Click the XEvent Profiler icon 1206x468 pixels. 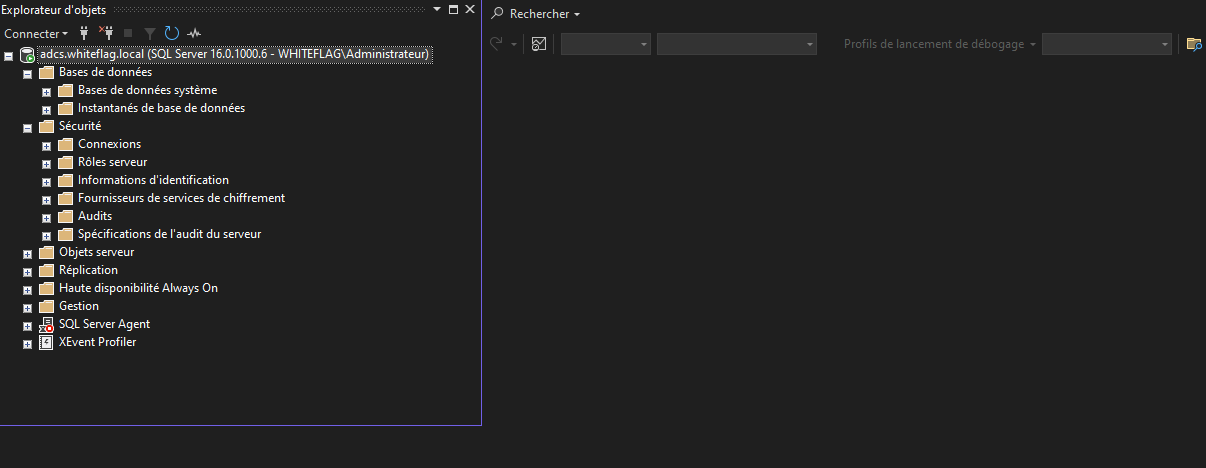click(x=46, y=343)
